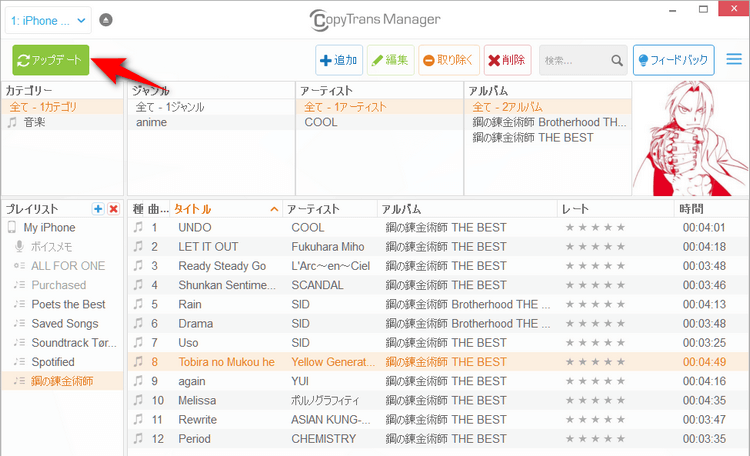The width and height of the screenshot is (750, 456).
Task: Select My iPhone in playlist panel
Action: [62, 228]
